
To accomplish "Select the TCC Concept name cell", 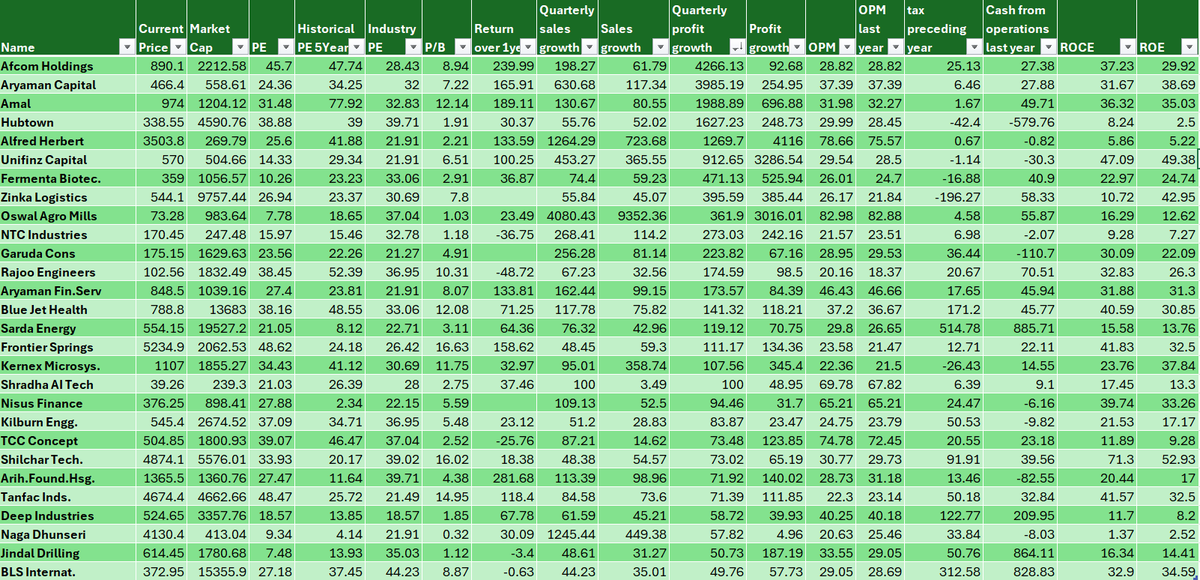I will (x=68, y=441).
